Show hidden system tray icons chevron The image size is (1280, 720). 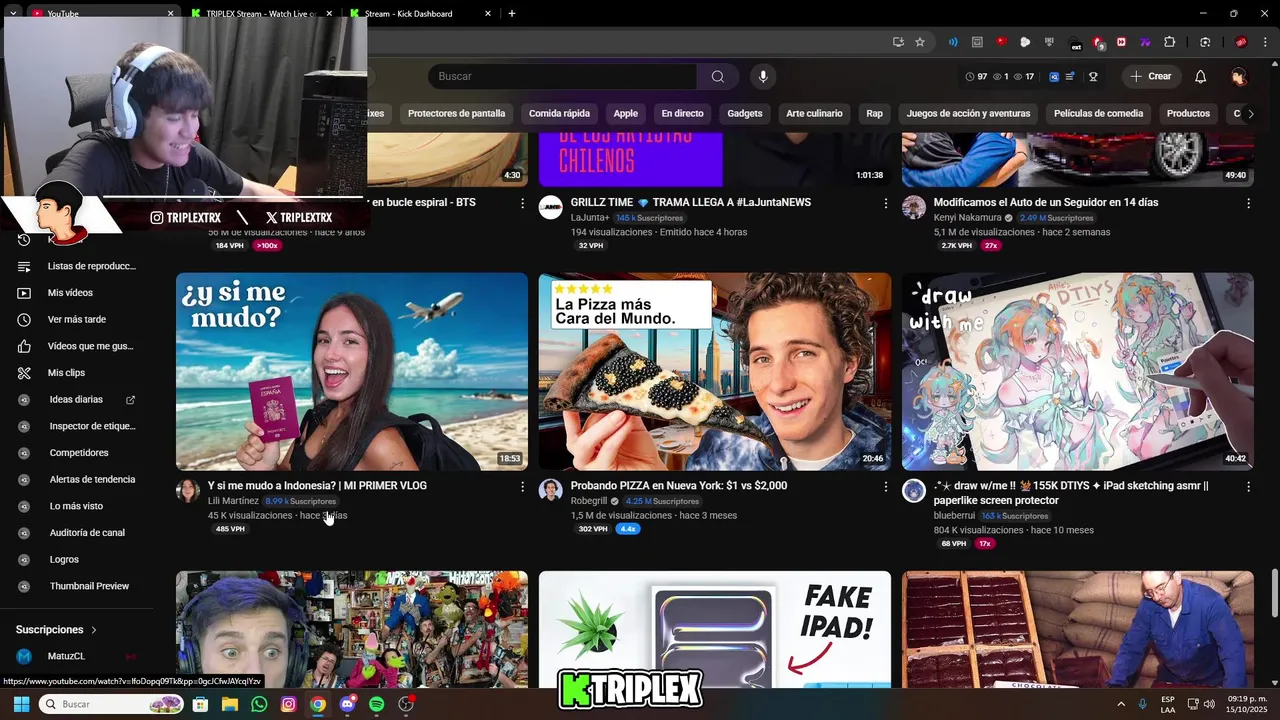pos(1120,704)
